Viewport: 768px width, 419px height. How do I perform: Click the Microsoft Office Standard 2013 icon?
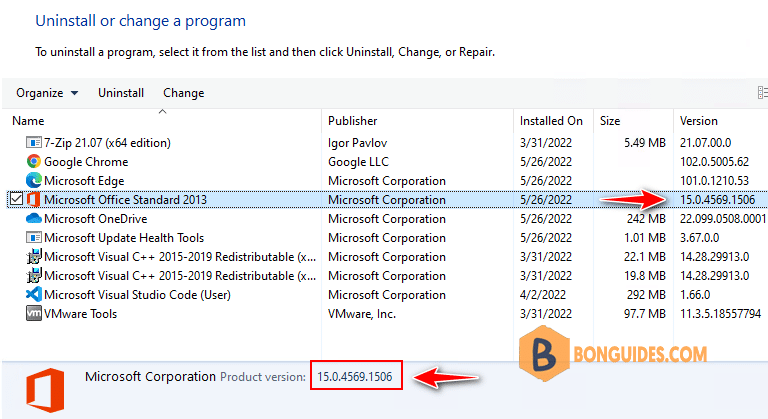tap(33, 199)
